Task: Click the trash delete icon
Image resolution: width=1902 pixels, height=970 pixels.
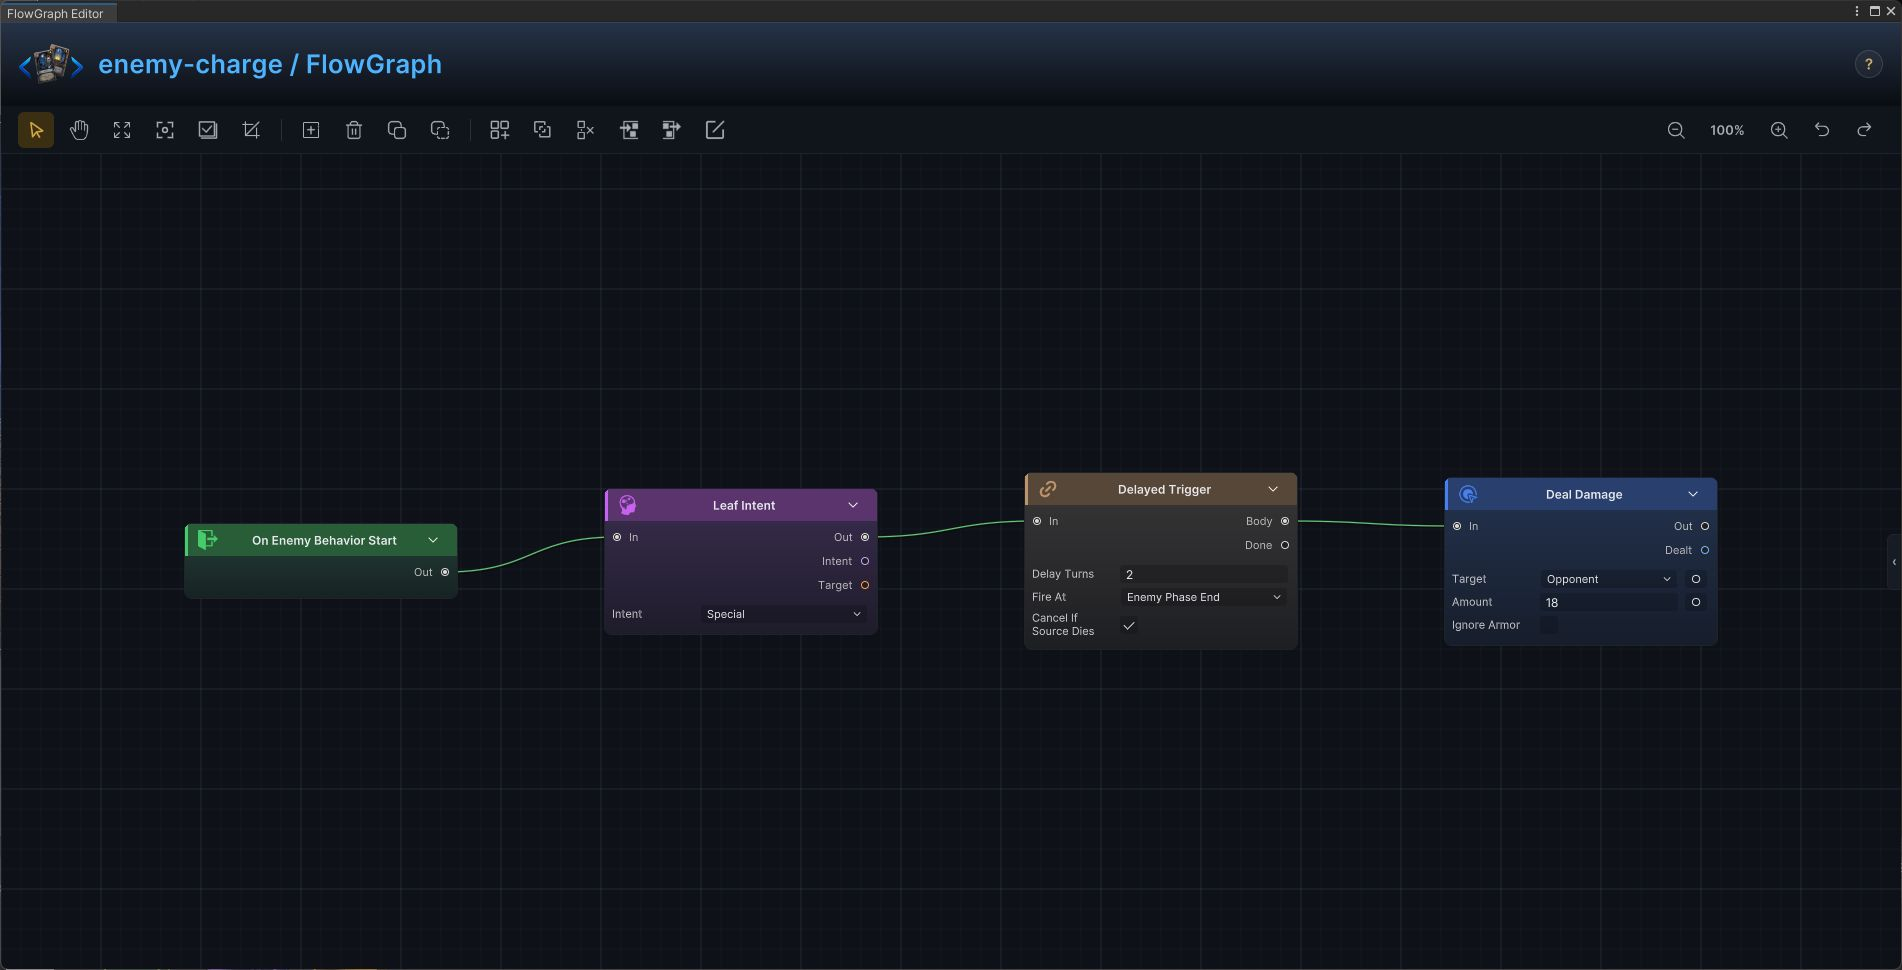Action: (354, 130)
